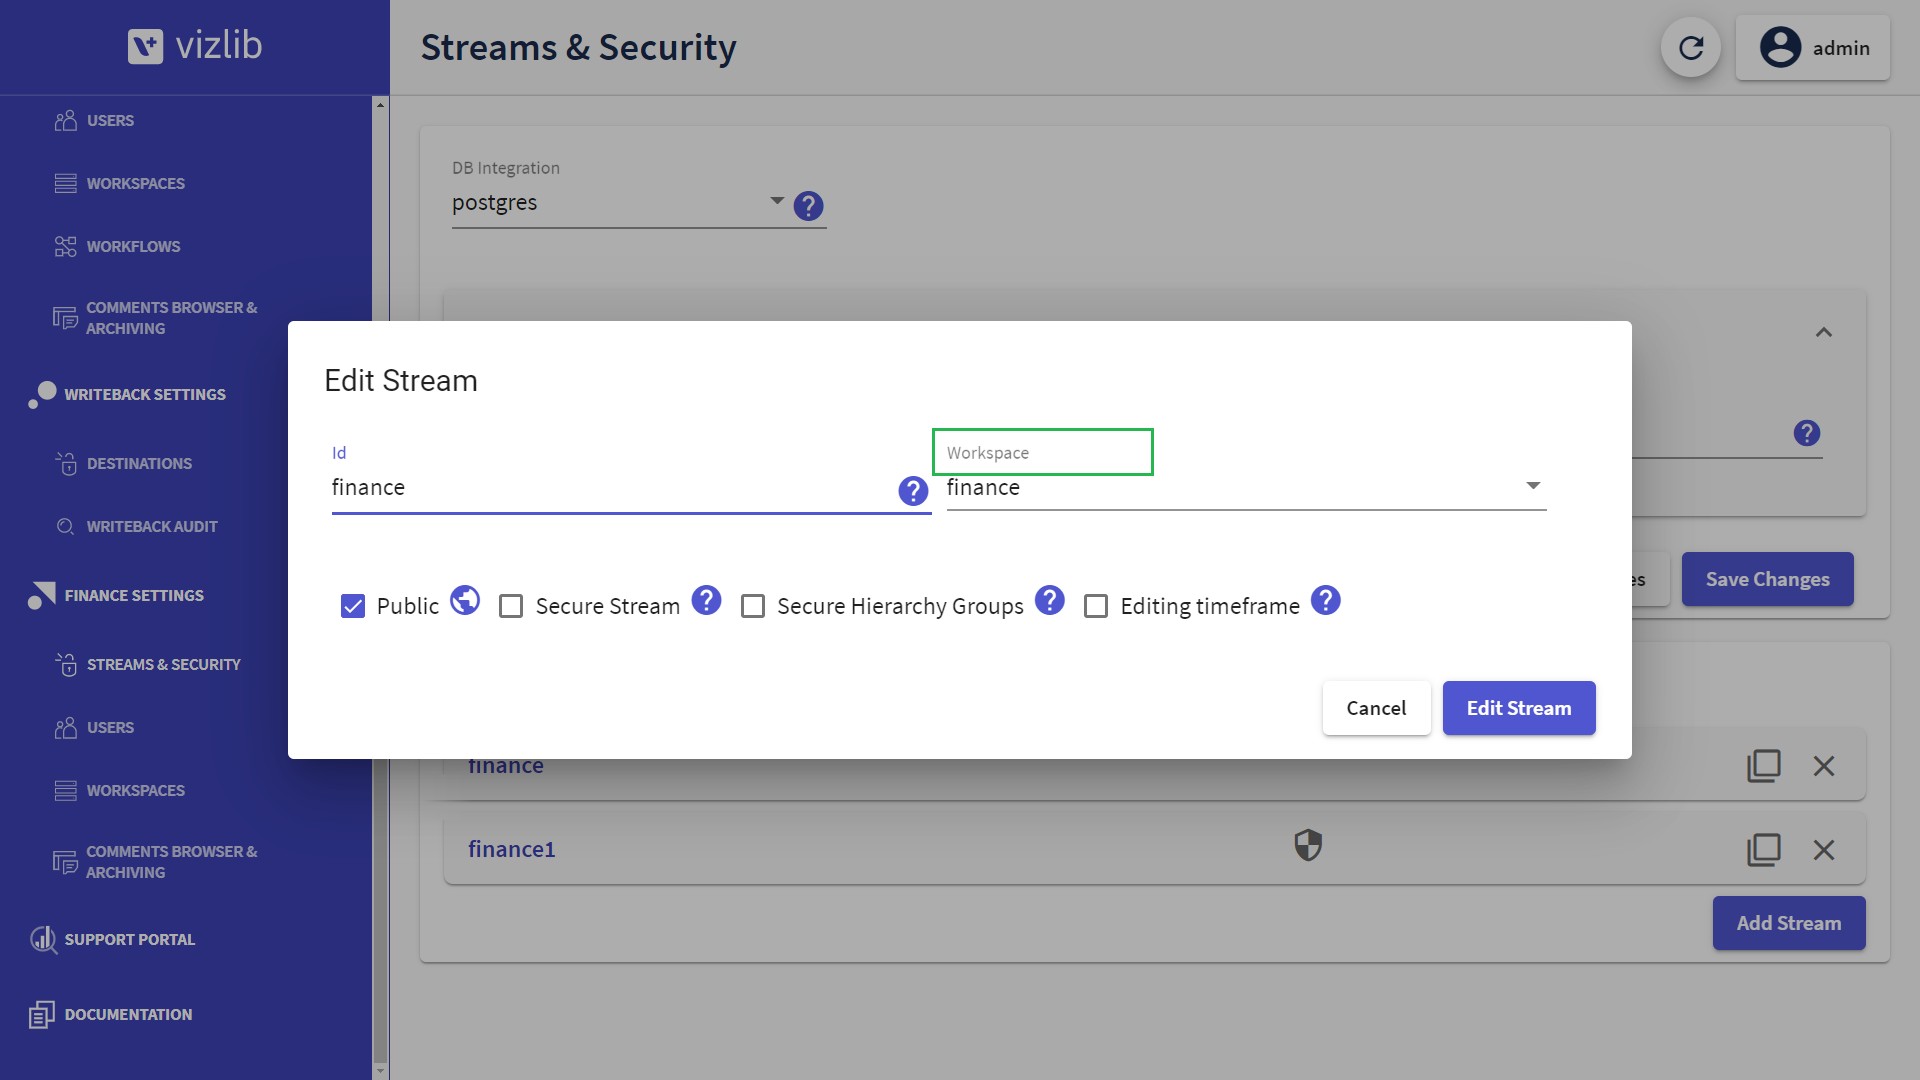Open the postgres DB Integration dropdown
Screen dimensions: 1920x1080
620,203
